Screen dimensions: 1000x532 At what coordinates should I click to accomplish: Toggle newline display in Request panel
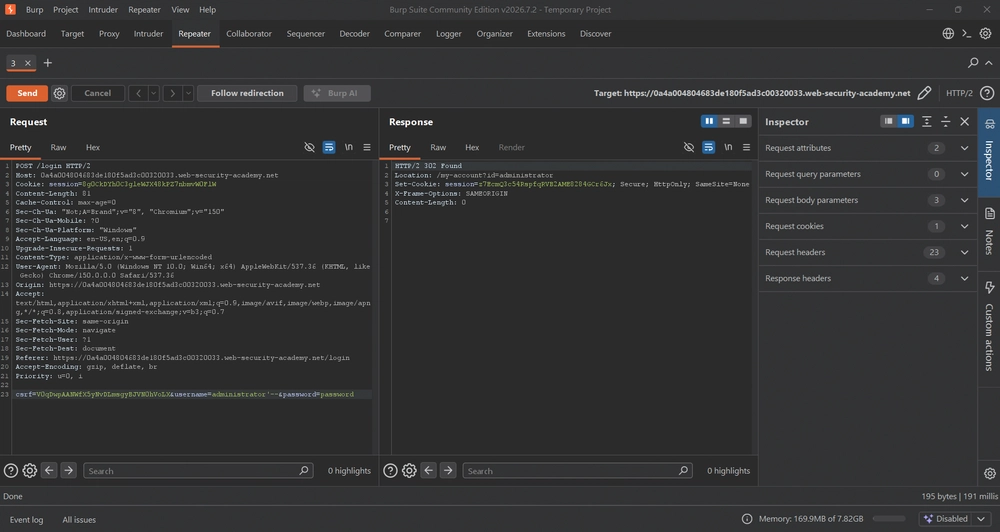coord(349,147)
